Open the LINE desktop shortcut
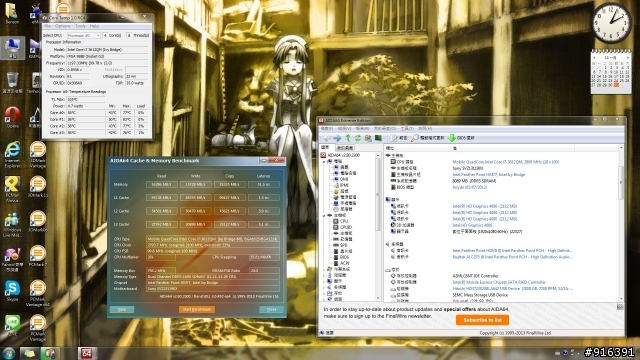 click(12, 325)
